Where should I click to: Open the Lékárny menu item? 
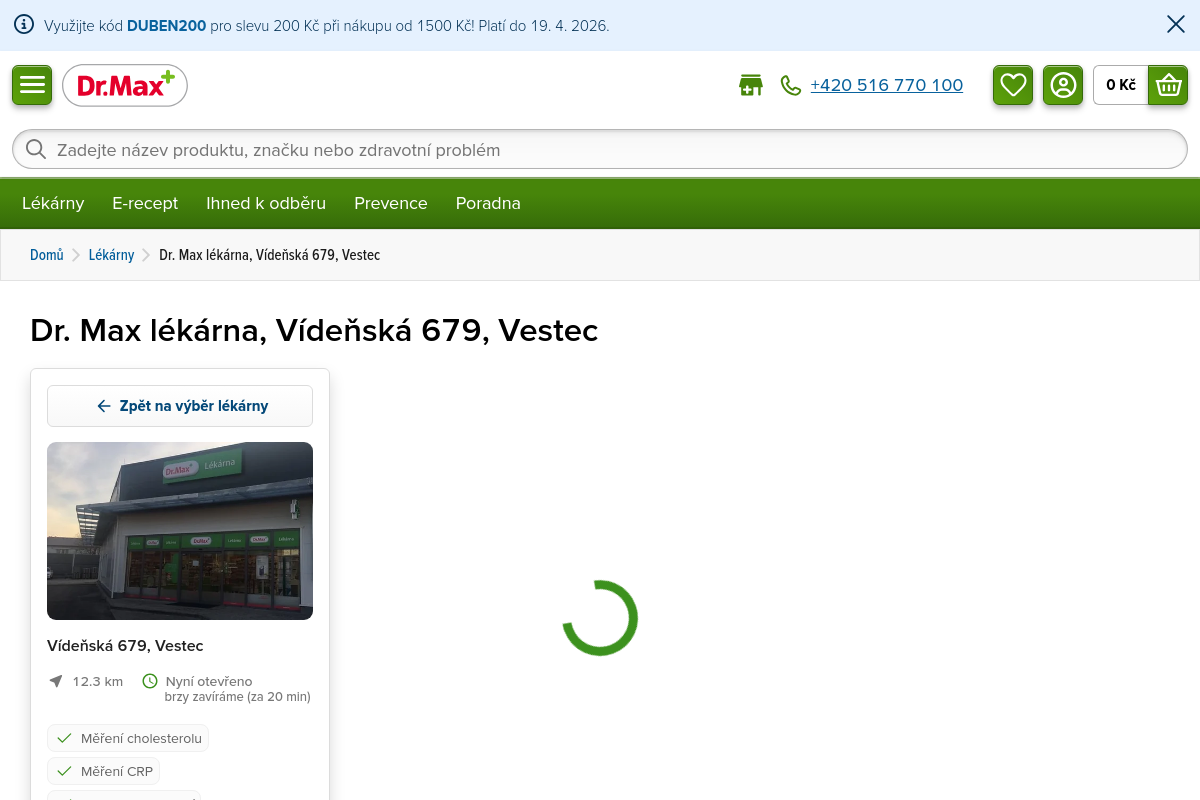point(53,204)
